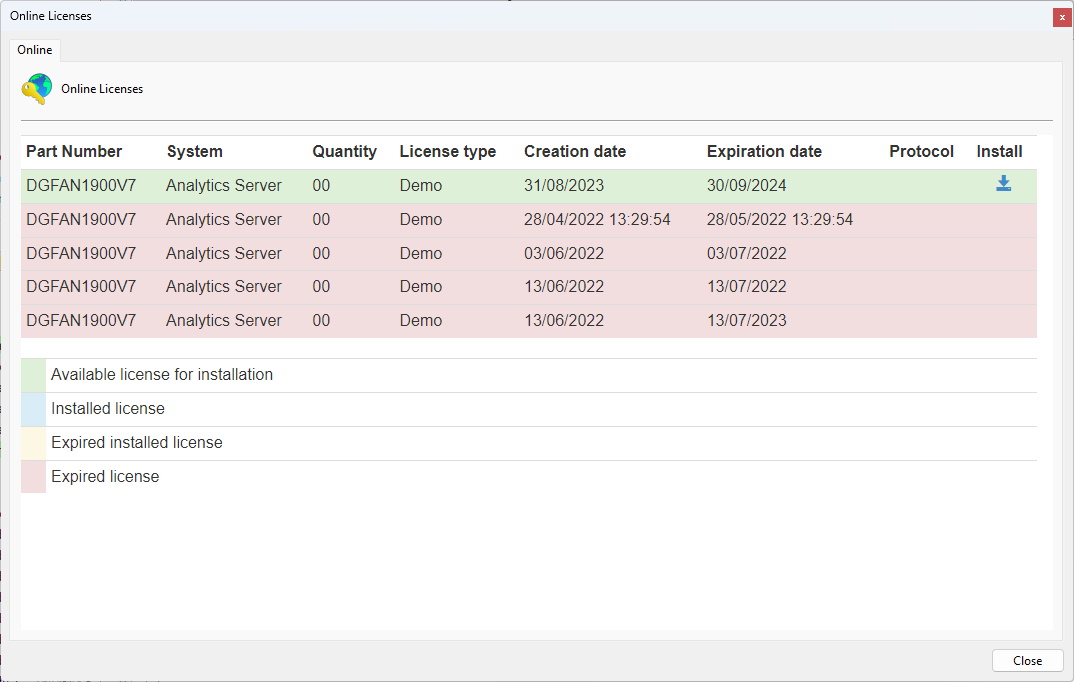Click the Creation date column header
This screenshot has height=682, width=1074.
[x=575, y=151]
